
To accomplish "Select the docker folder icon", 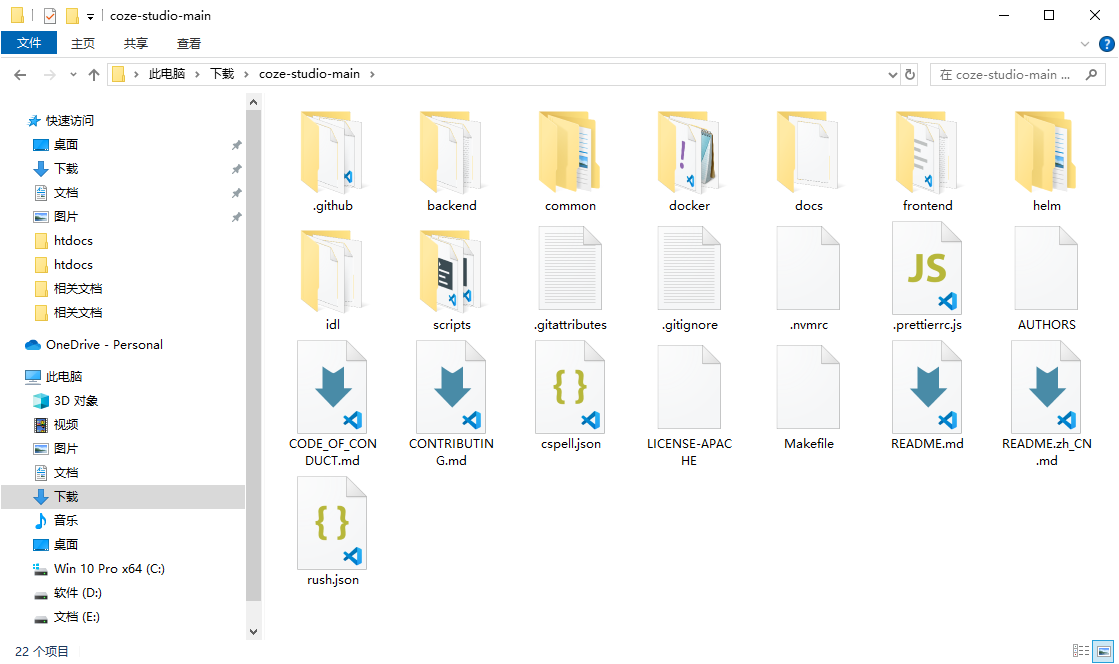I will tap(689, 152).
